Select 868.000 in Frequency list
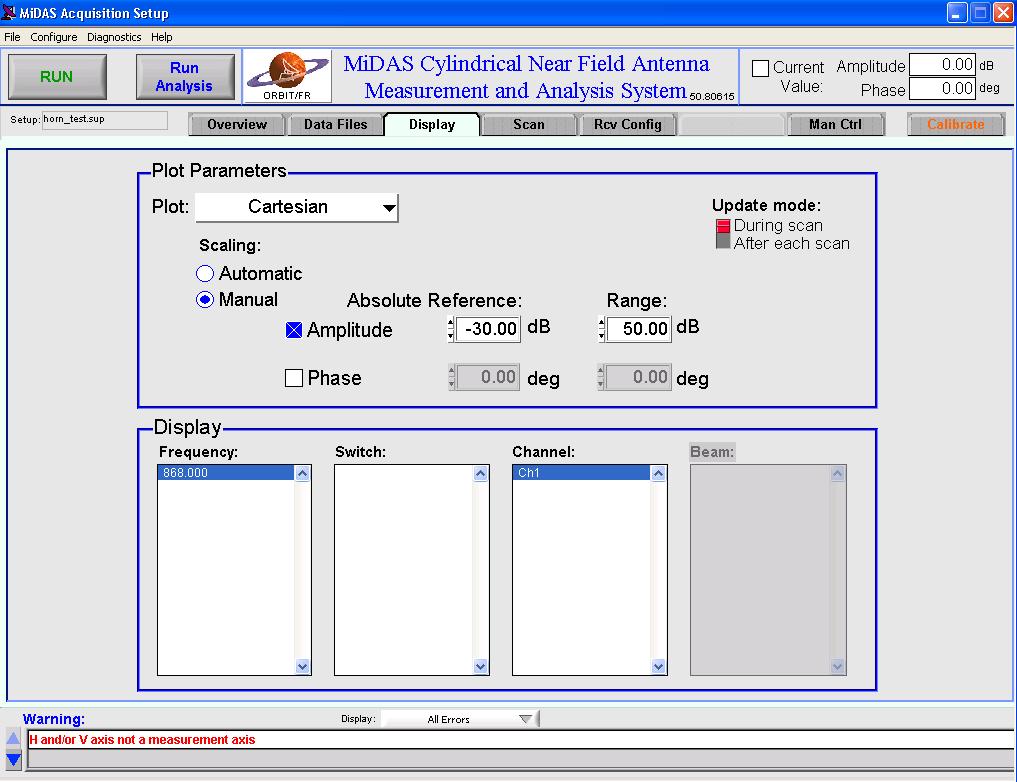This screenshot has height=782, width=1017. 226,473
